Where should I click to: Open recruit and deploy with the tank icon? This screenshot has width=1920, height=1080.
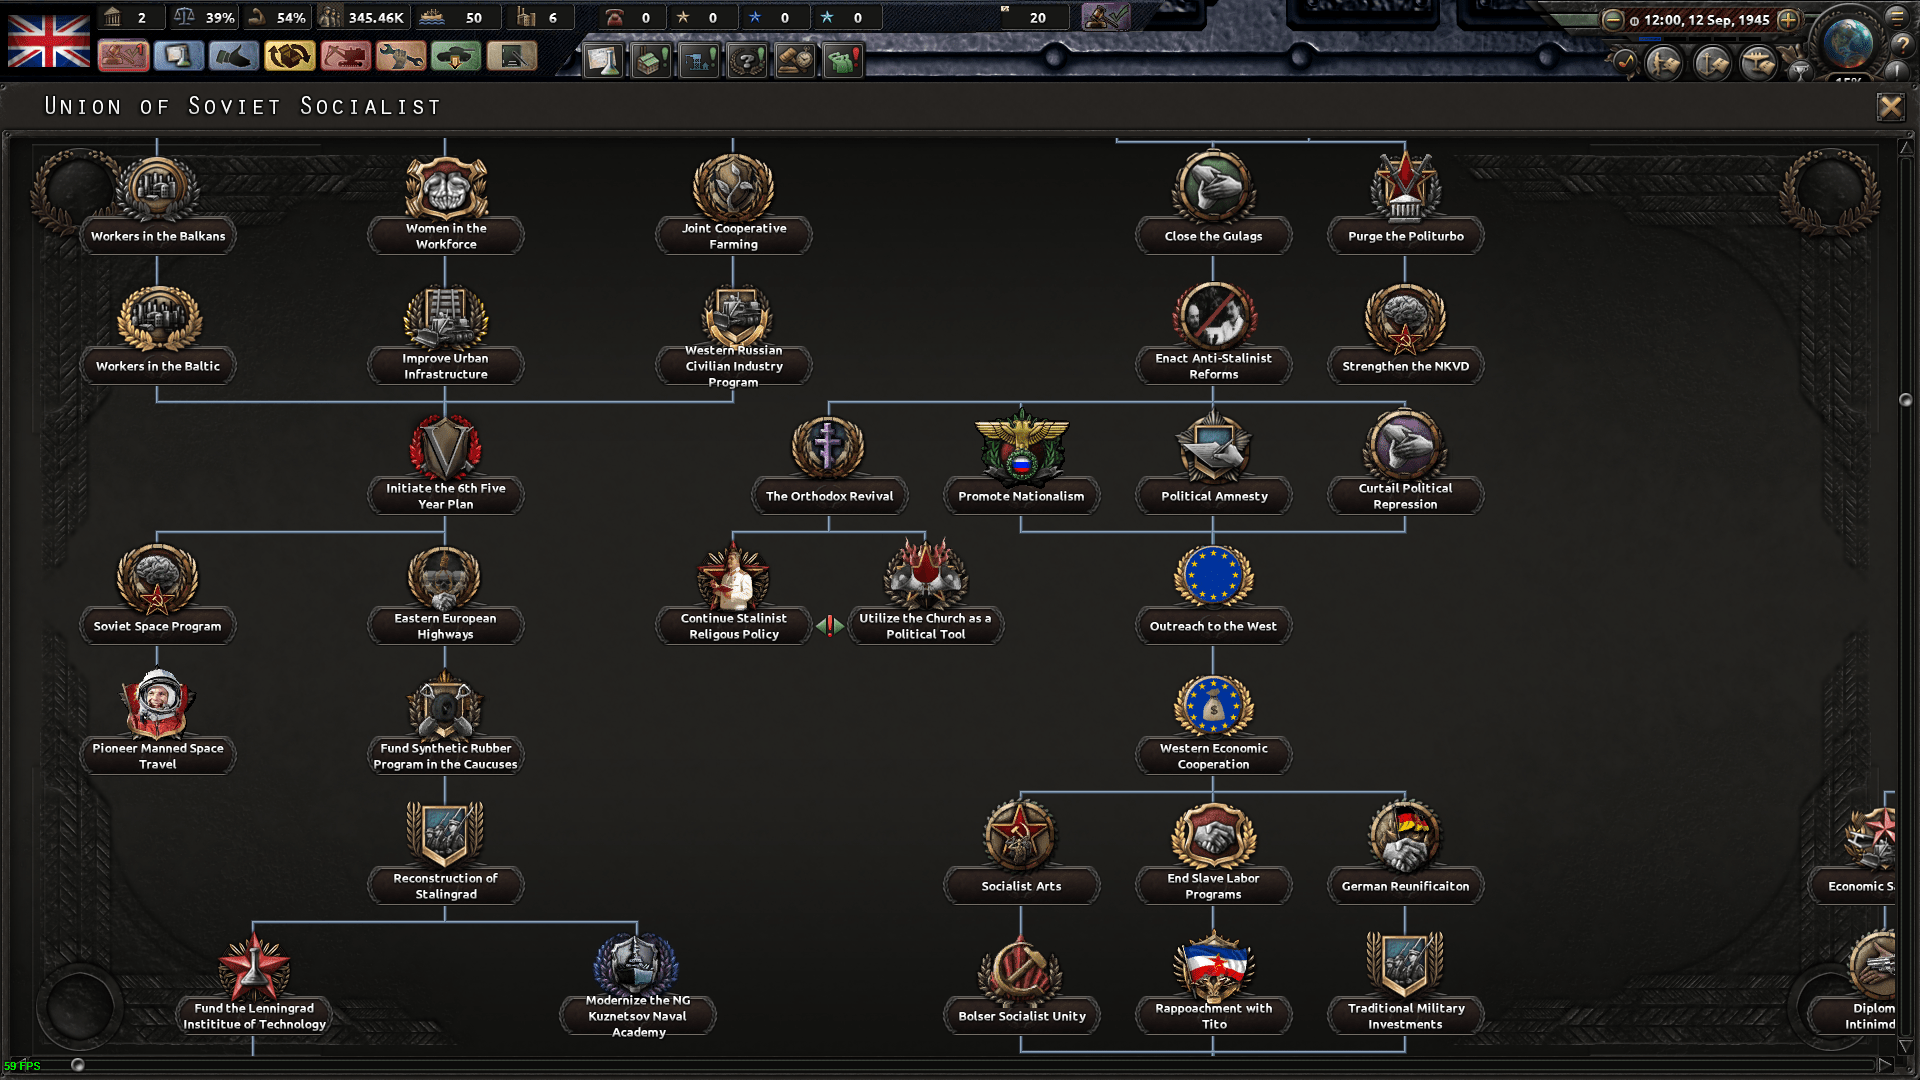coord(457,57)
